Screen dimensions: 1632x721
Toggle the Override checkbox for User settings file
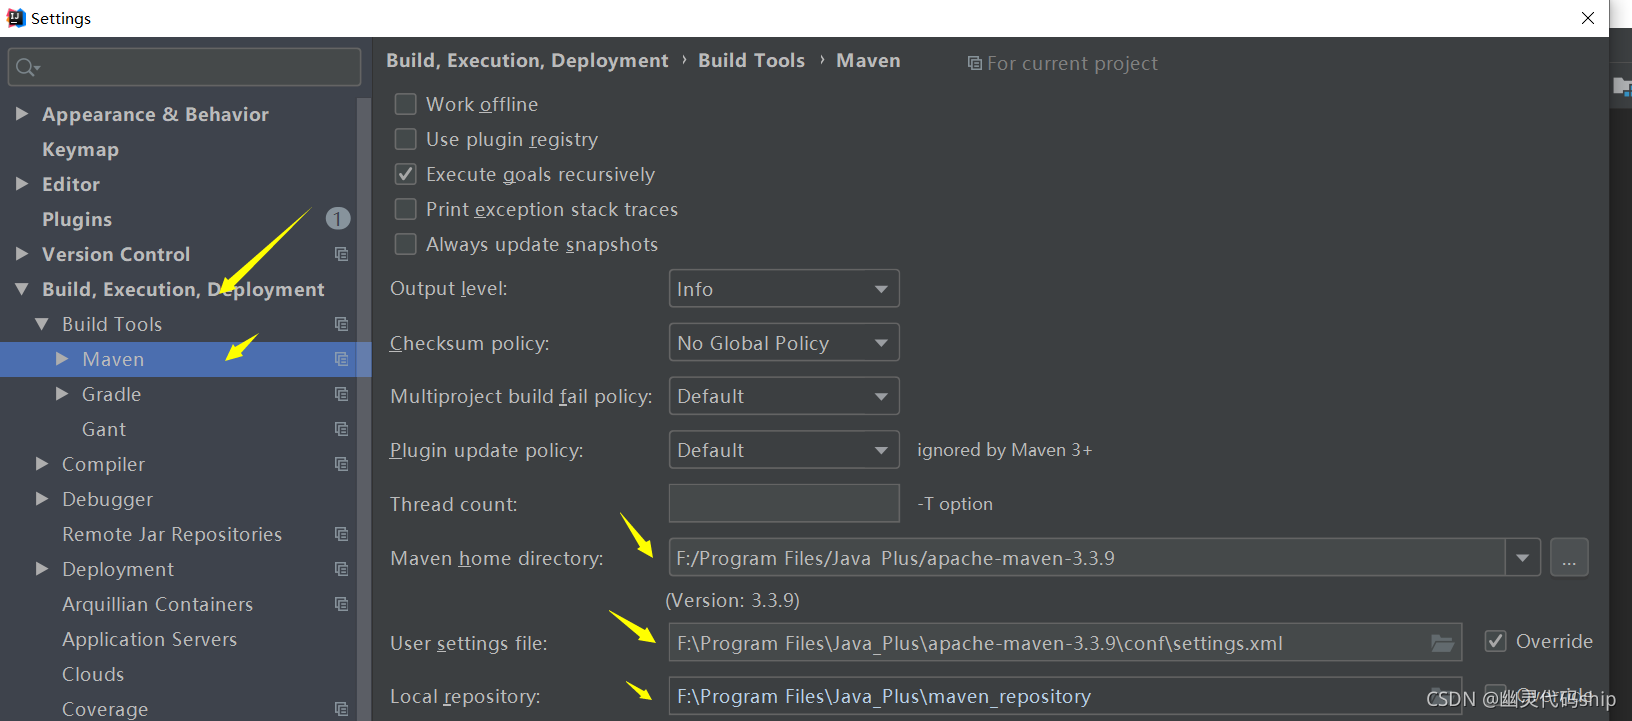1495,641
